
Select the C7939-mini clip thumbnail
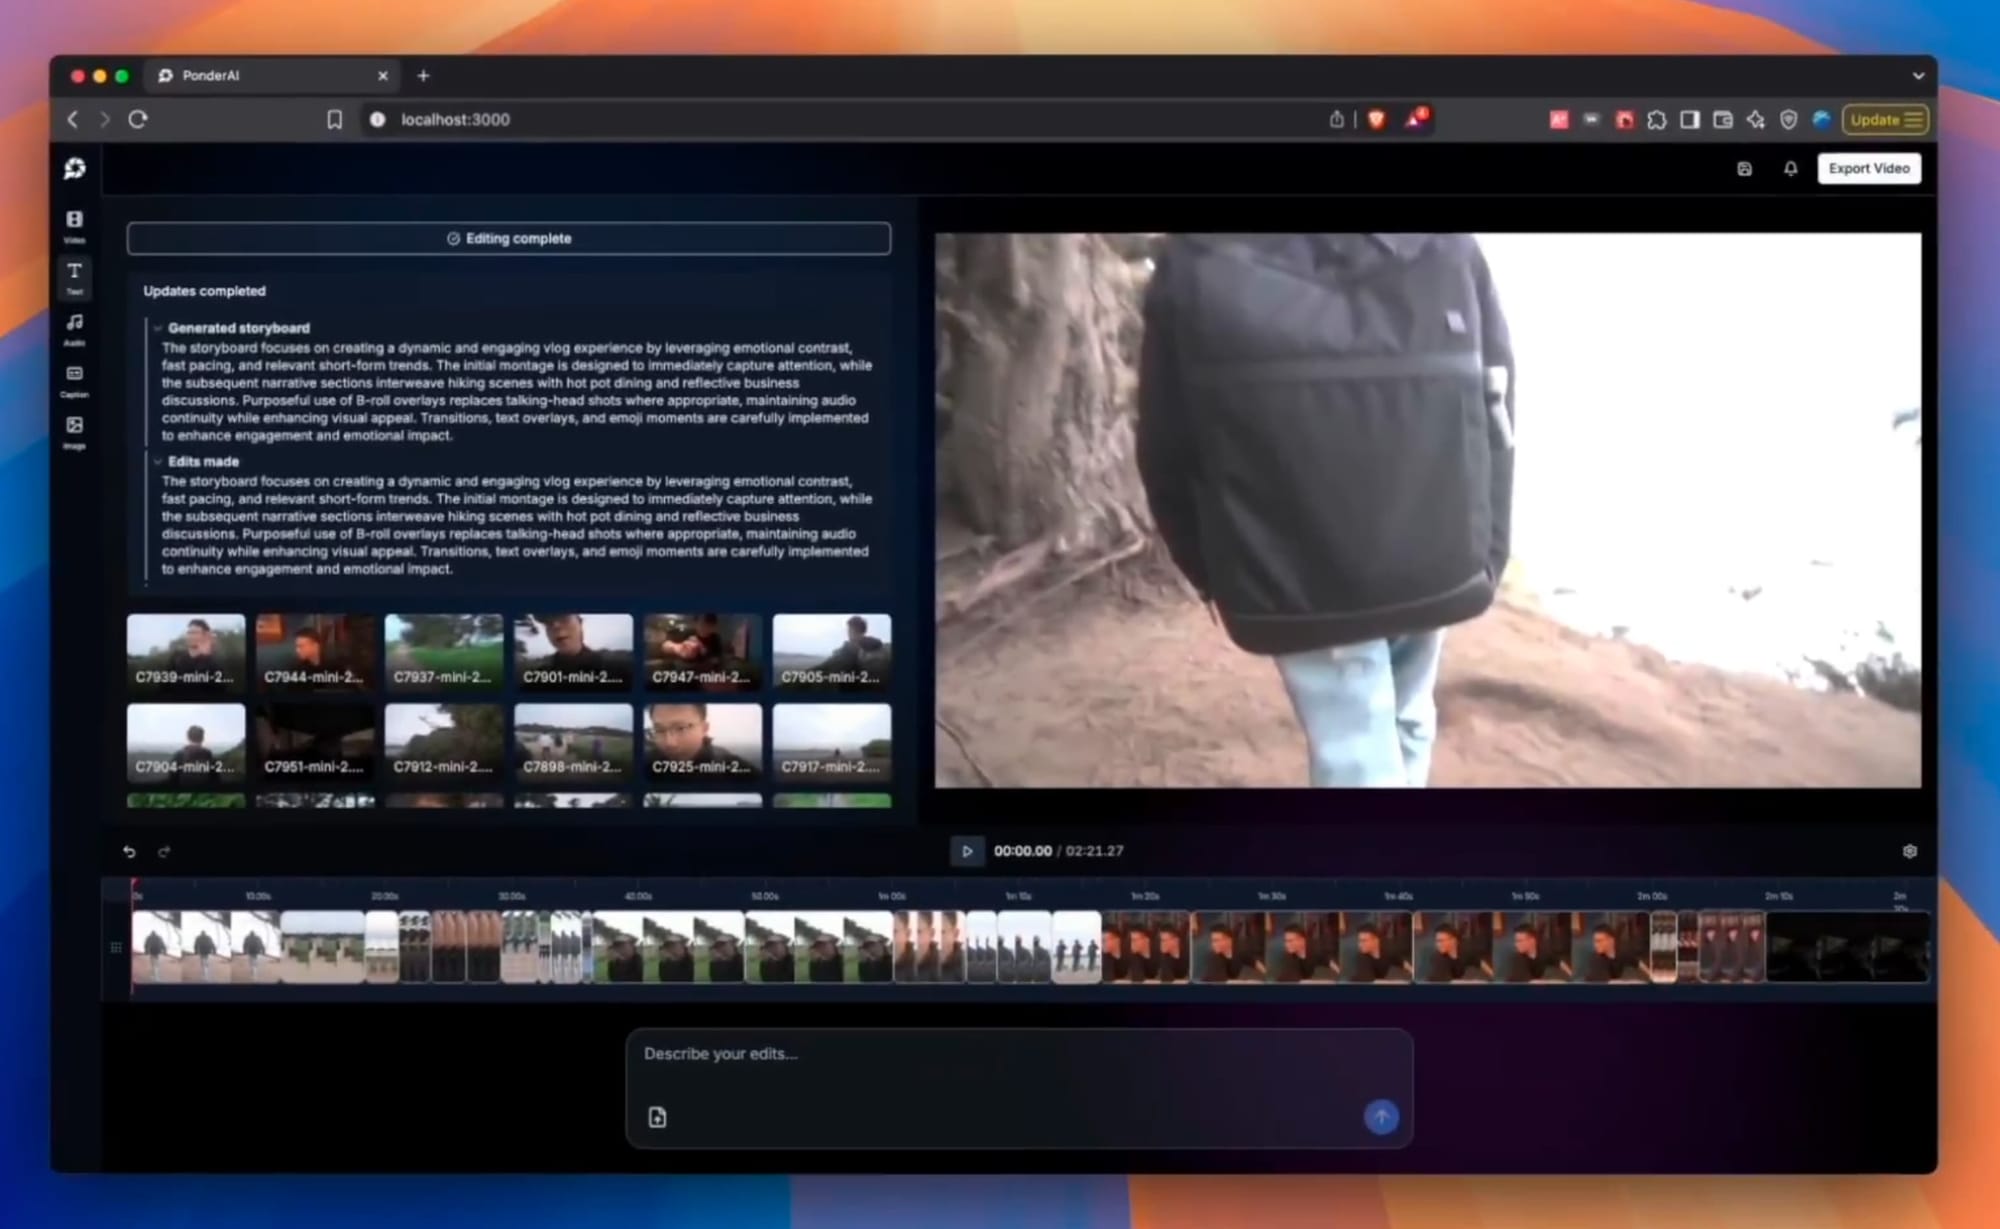(186, 652)
